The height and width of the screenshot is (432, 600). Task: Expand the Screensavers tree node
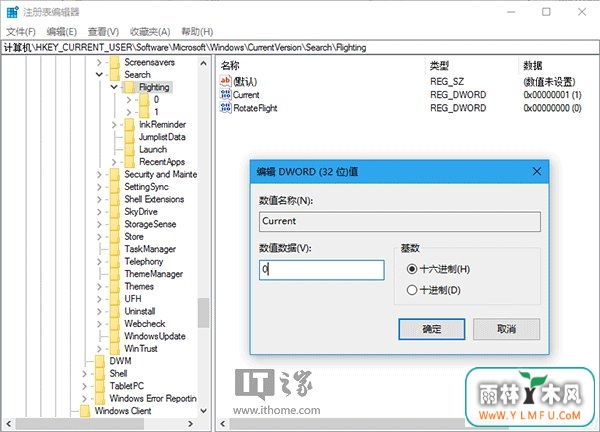99,62
